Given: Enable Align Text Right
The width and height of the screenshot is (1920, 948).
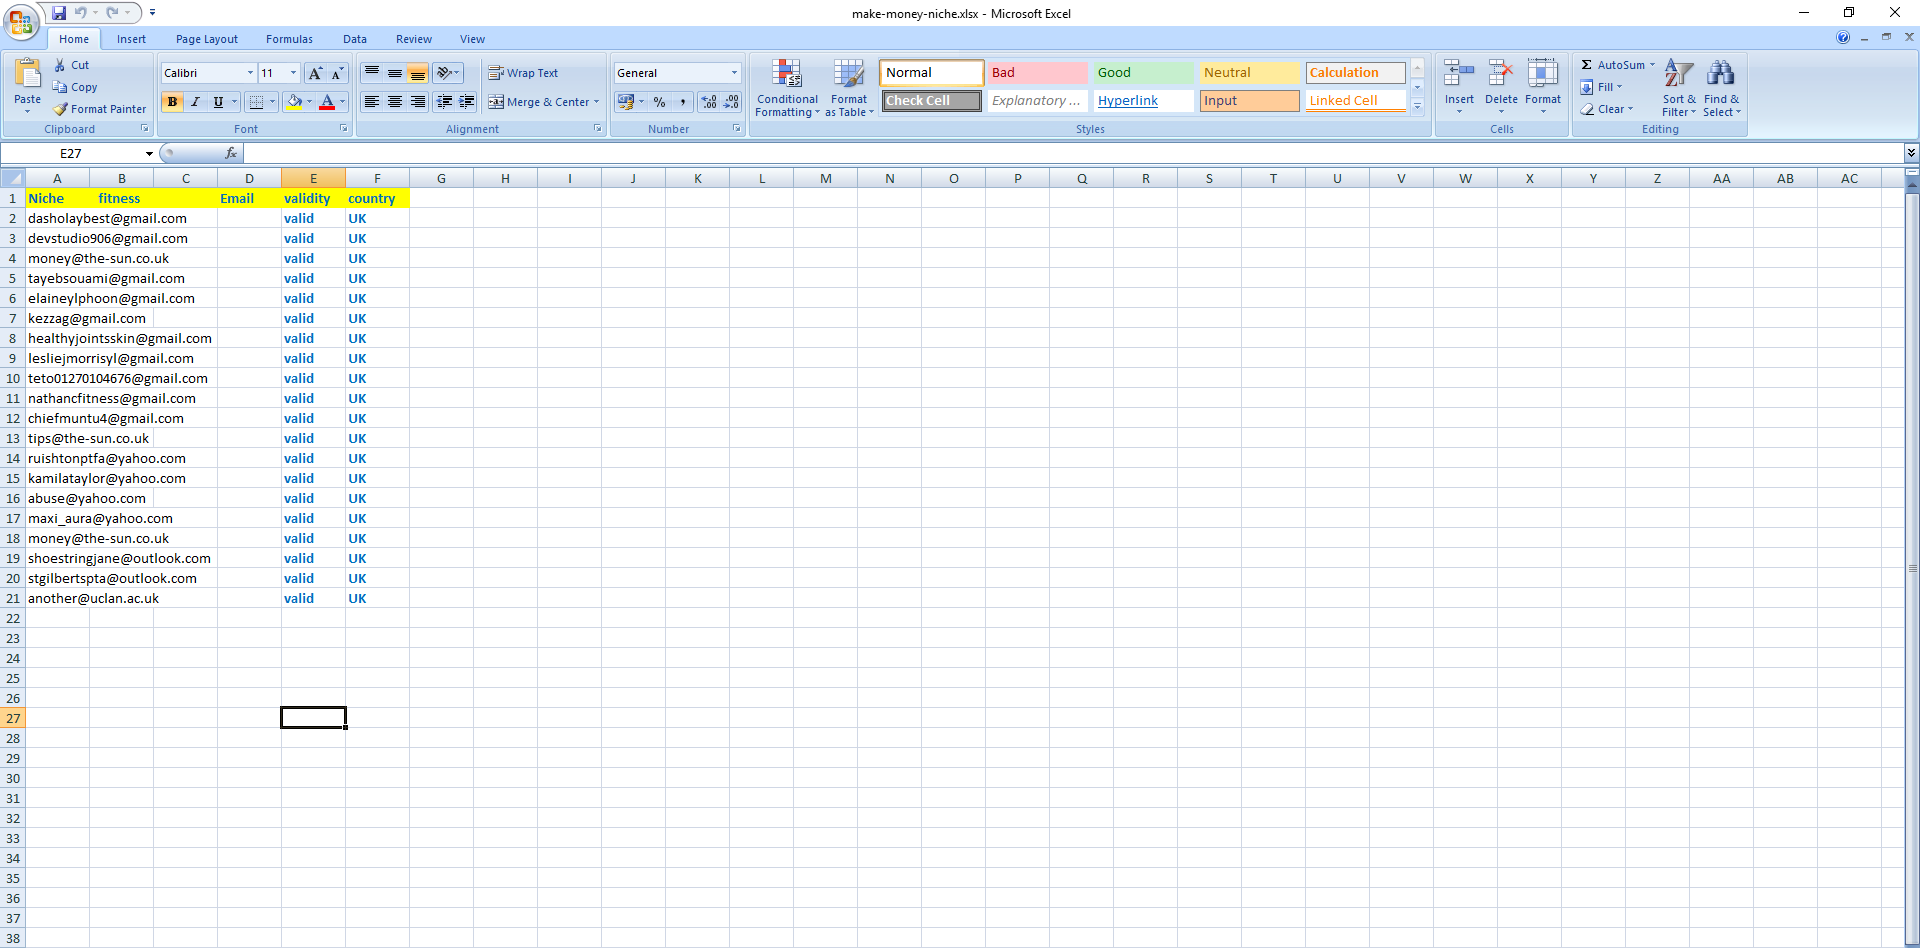Looking at the screenshot, I should tap(418, 101).
